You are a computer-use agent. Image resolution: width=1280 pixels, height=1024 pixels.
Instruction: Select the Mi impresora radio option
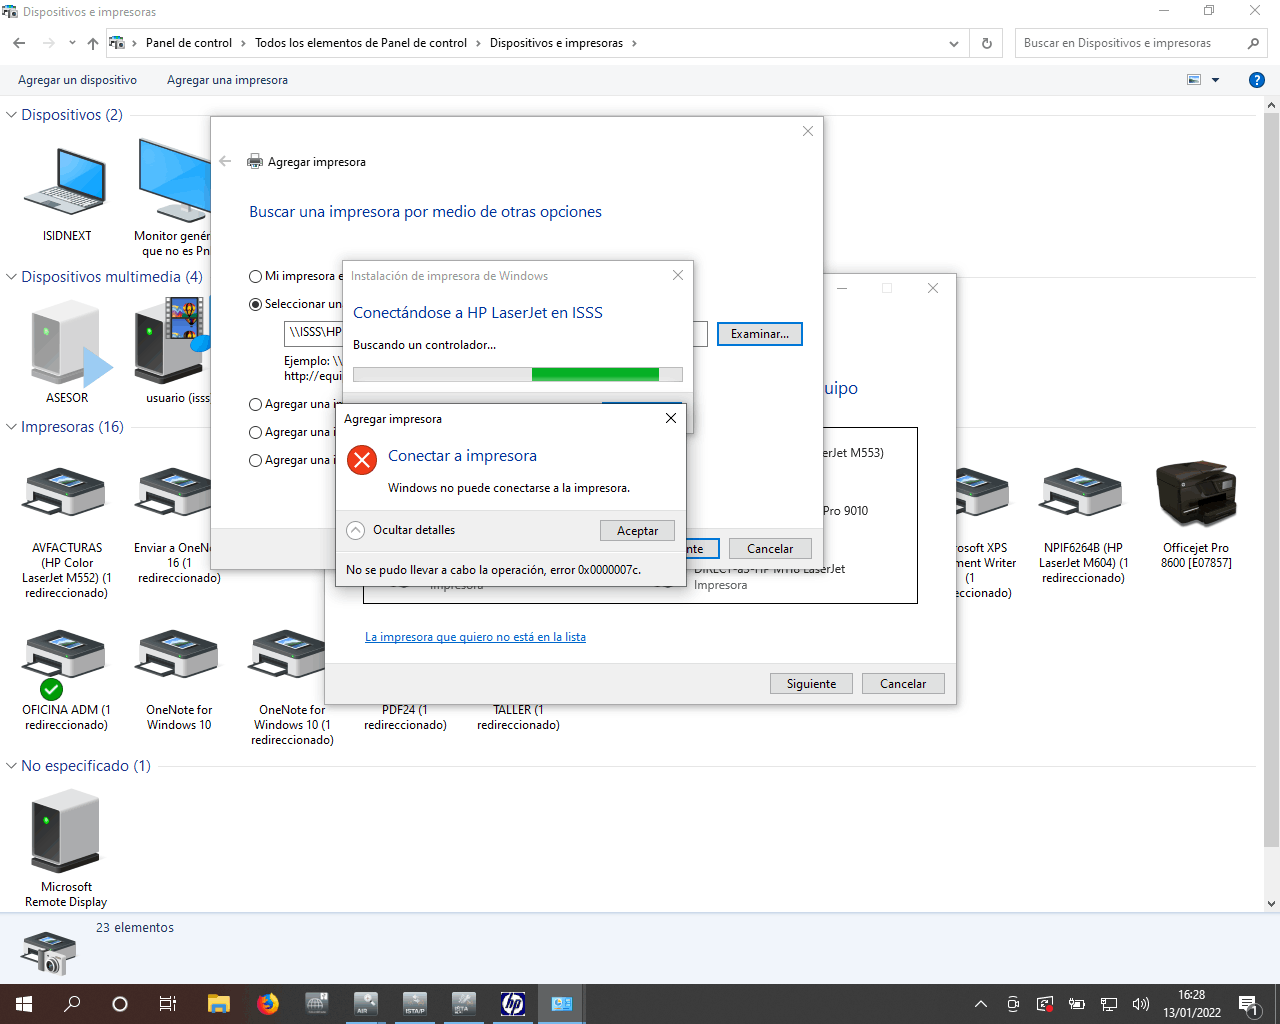click(255, 276)
